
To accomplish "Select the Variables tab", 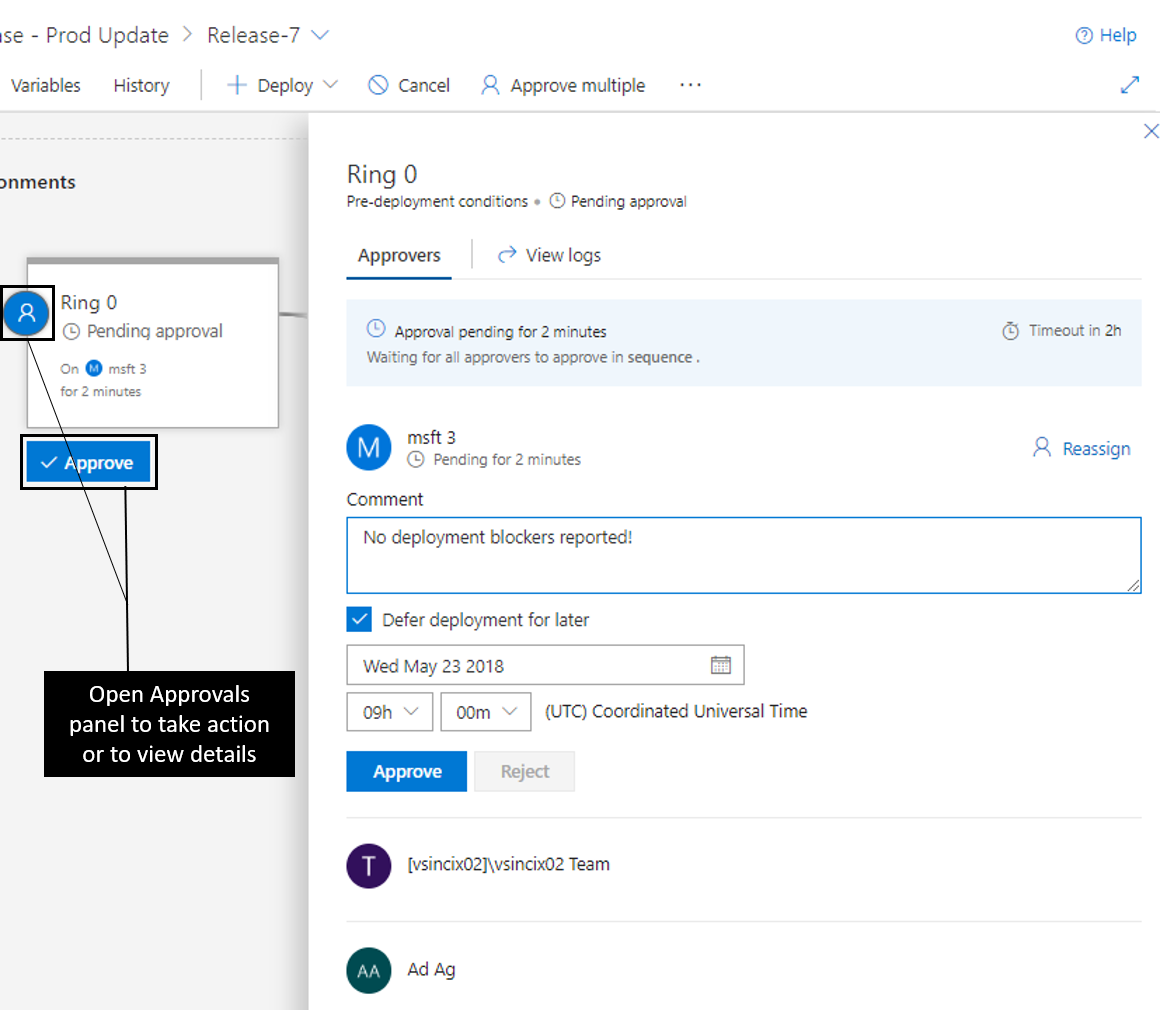I will 44,85.
